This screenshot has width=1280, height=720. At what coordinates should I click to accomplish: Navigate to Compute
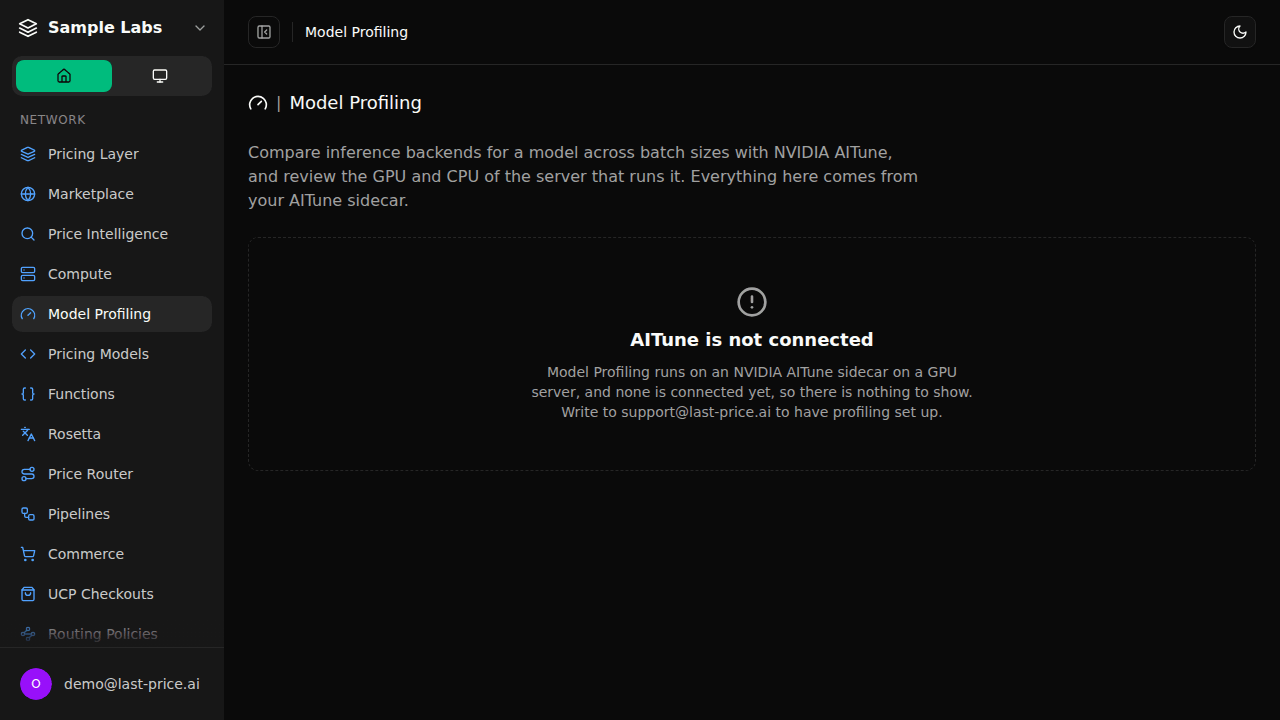tap(112, 274)
